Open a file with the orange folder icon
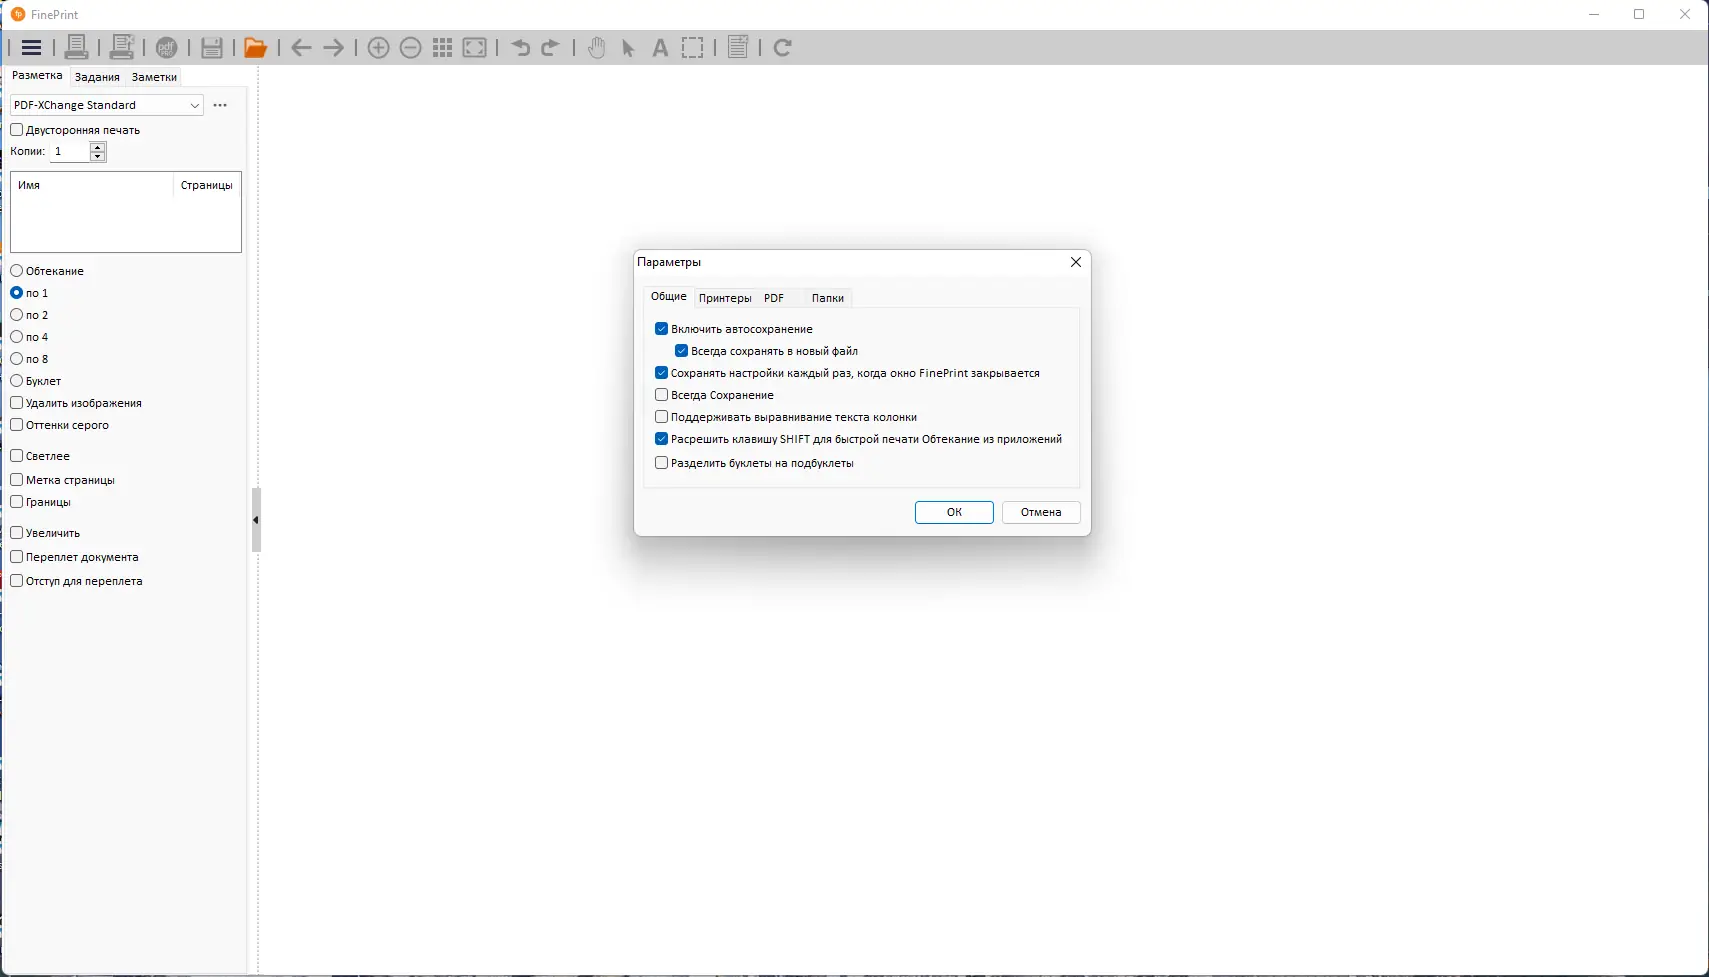The width and height of the screenshot is (1709, 977). click(x=256, y=47)
